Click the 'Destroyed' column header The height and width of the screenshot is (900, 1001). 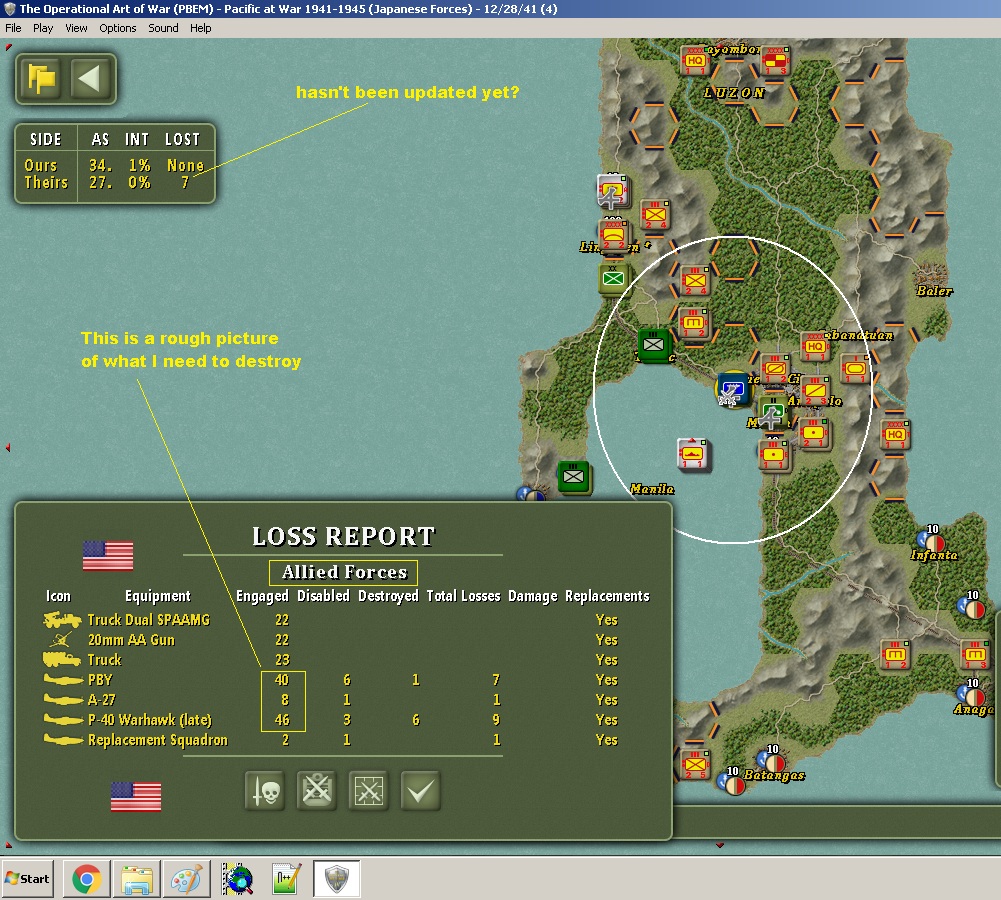tap(388, 596)
